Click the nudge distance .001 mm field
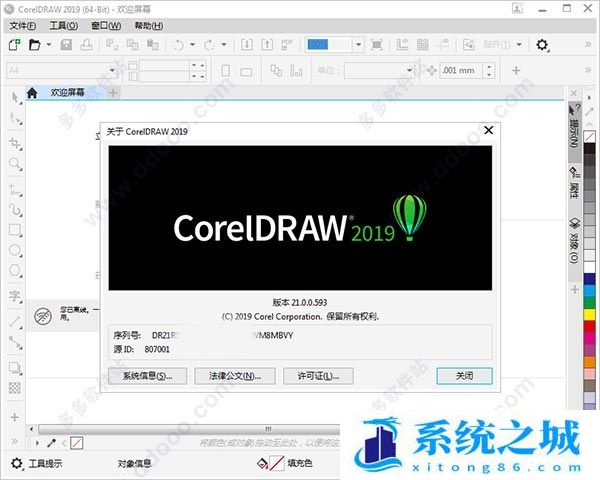Viewport: 600px width, 480px height. click(461, 70)
